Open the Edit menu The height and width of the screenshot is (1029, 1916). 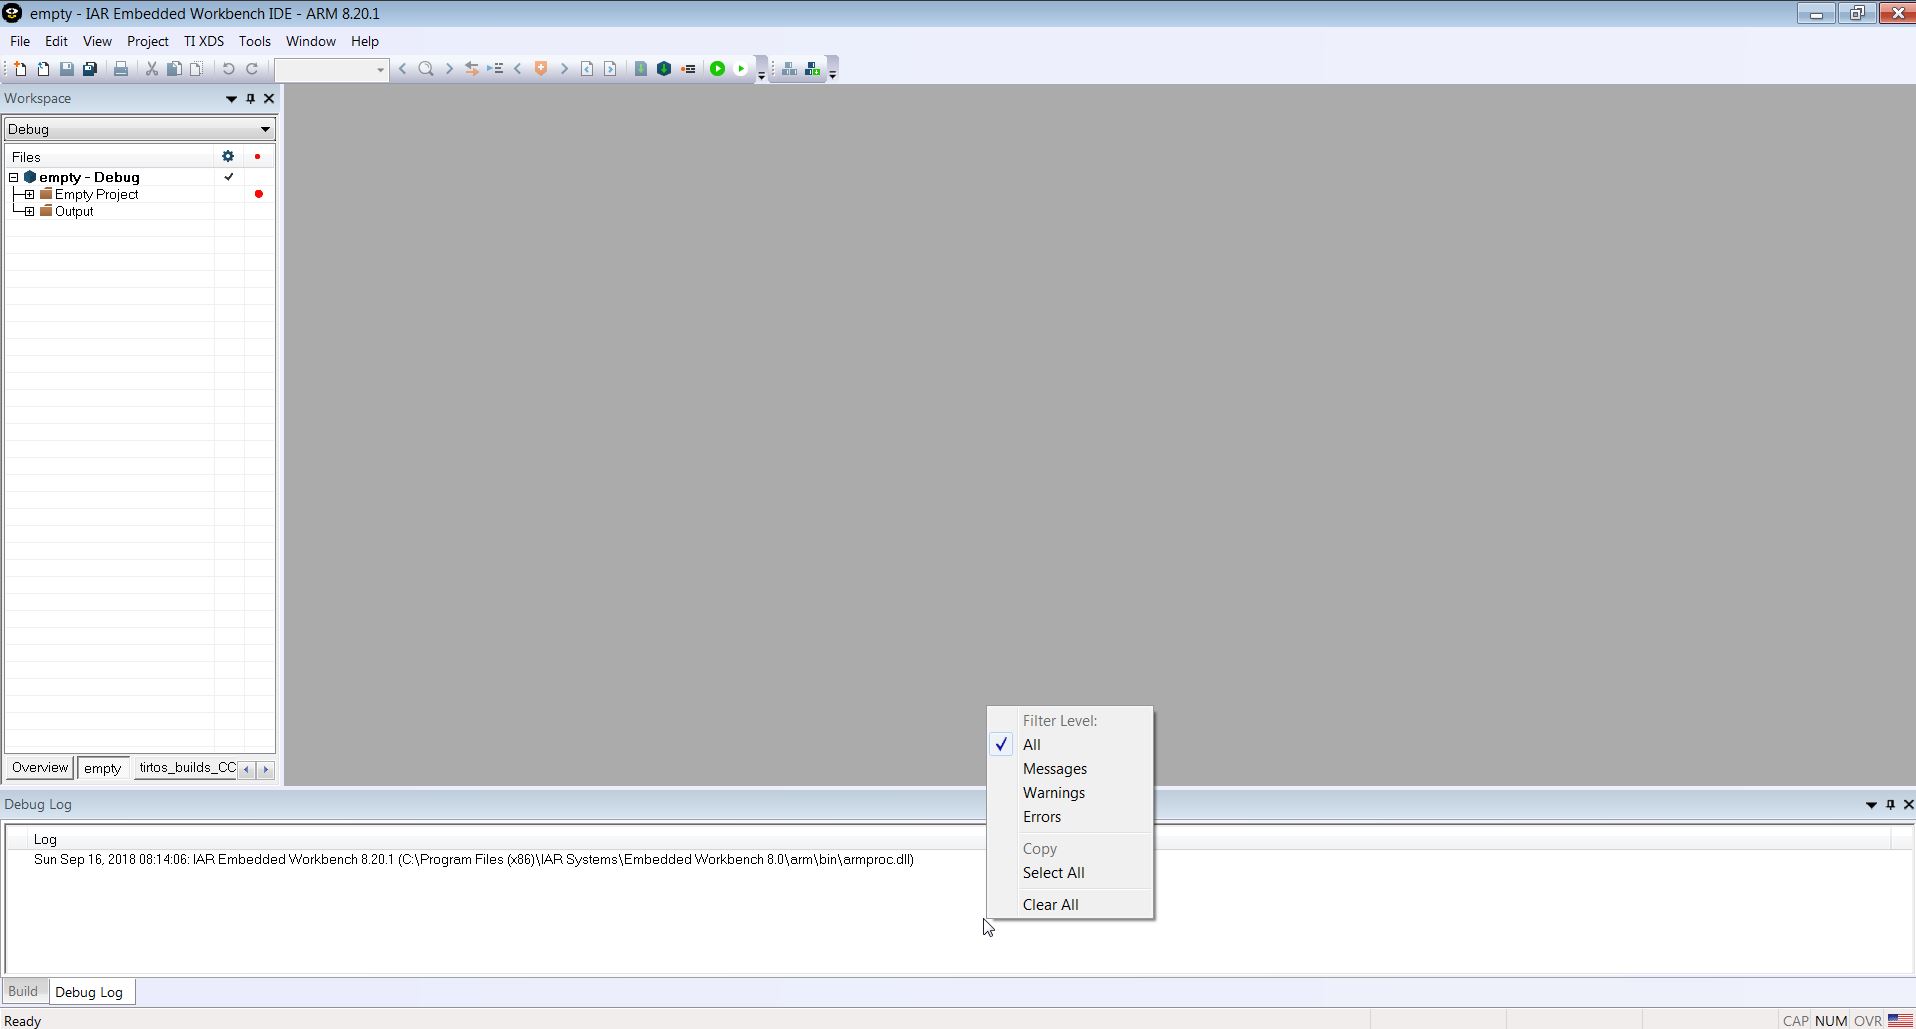[56, 42]
